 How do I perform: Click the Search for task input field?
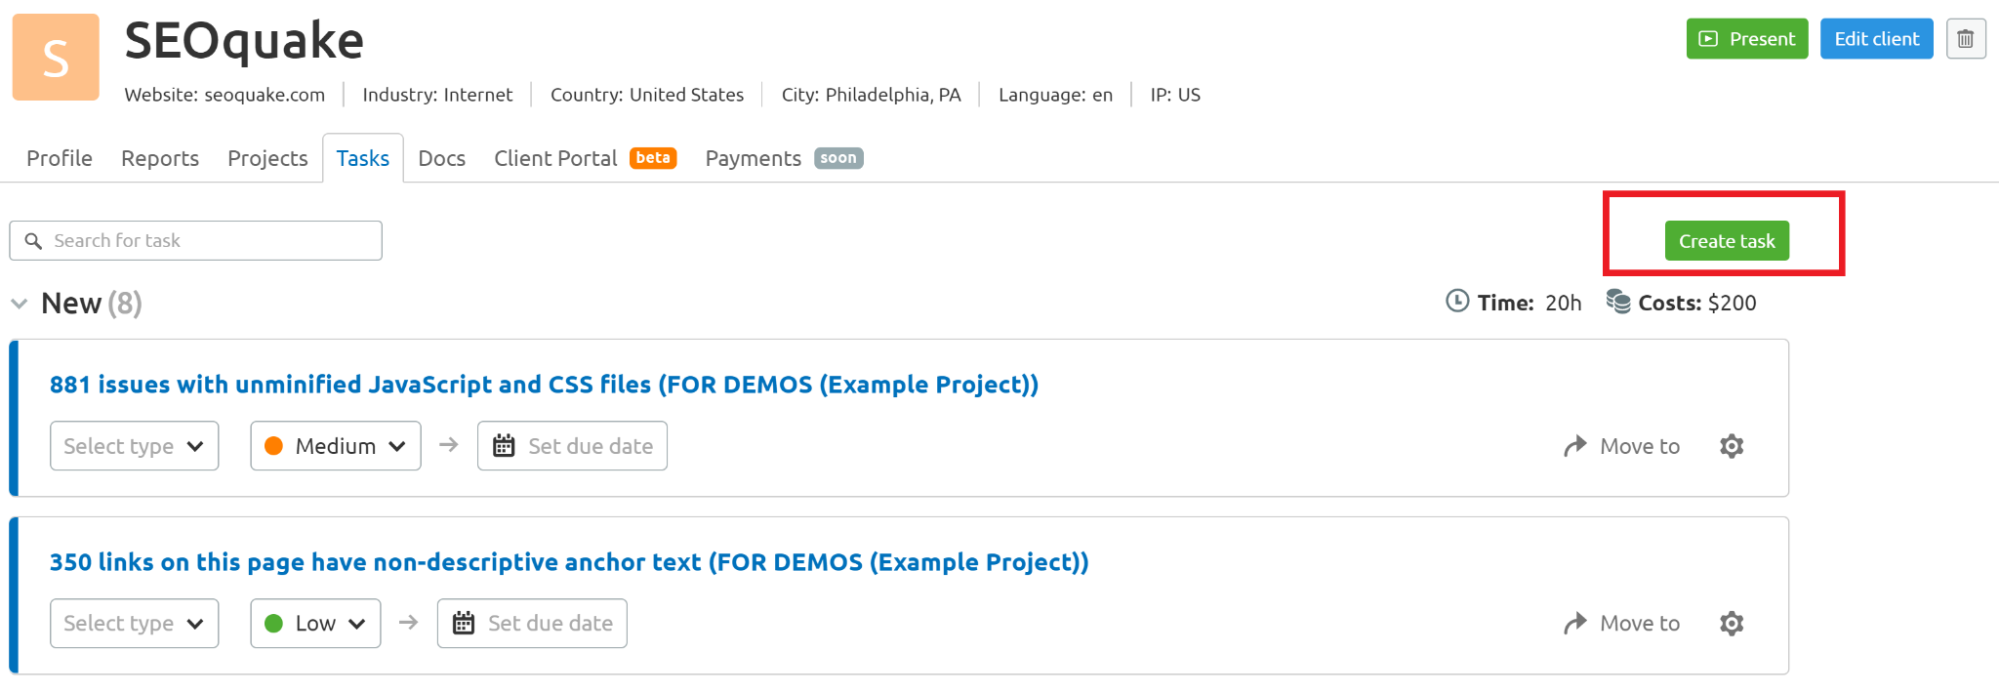[196, 241]
